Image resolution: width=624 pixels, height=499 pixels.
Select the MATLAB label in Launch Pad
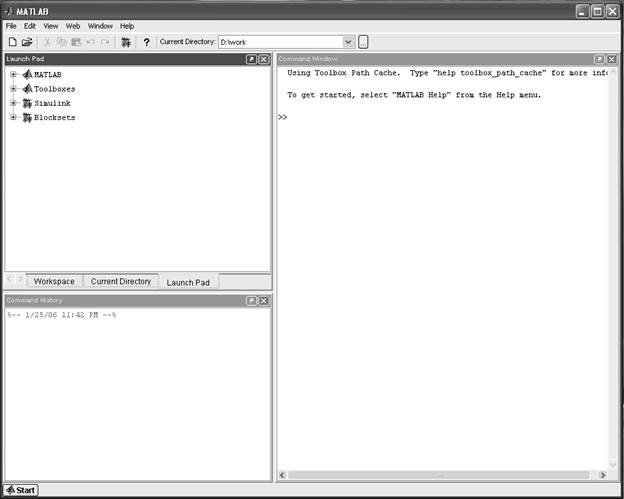coord(48,74)
